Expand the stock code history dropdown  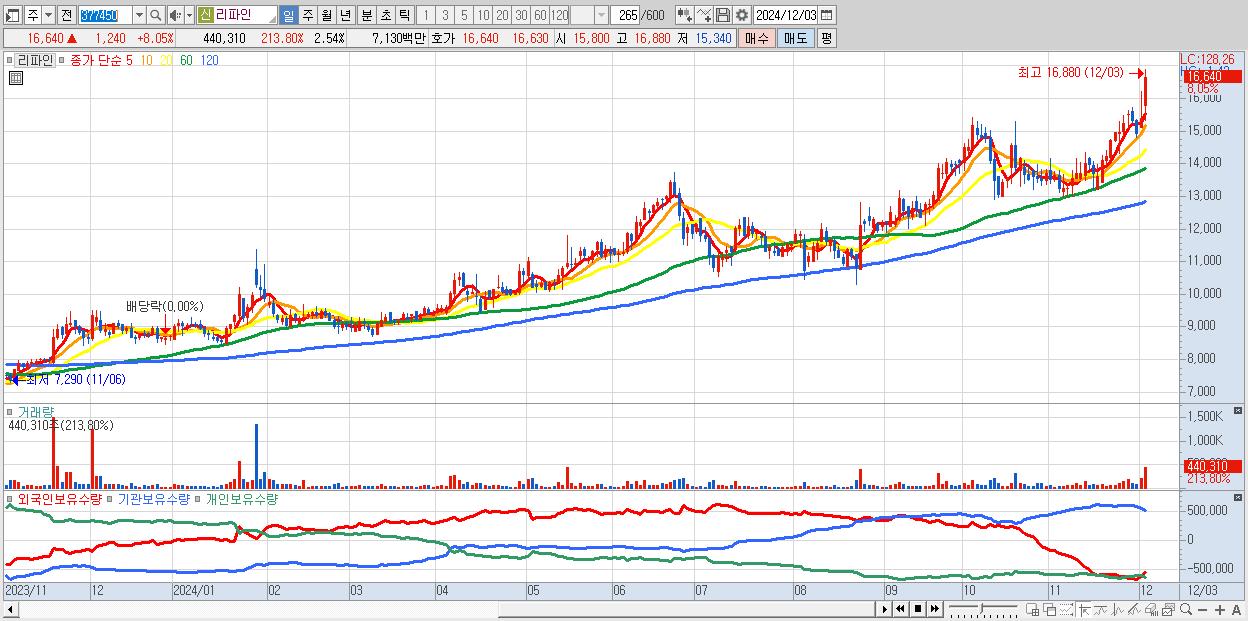click(x=139, y=15)
